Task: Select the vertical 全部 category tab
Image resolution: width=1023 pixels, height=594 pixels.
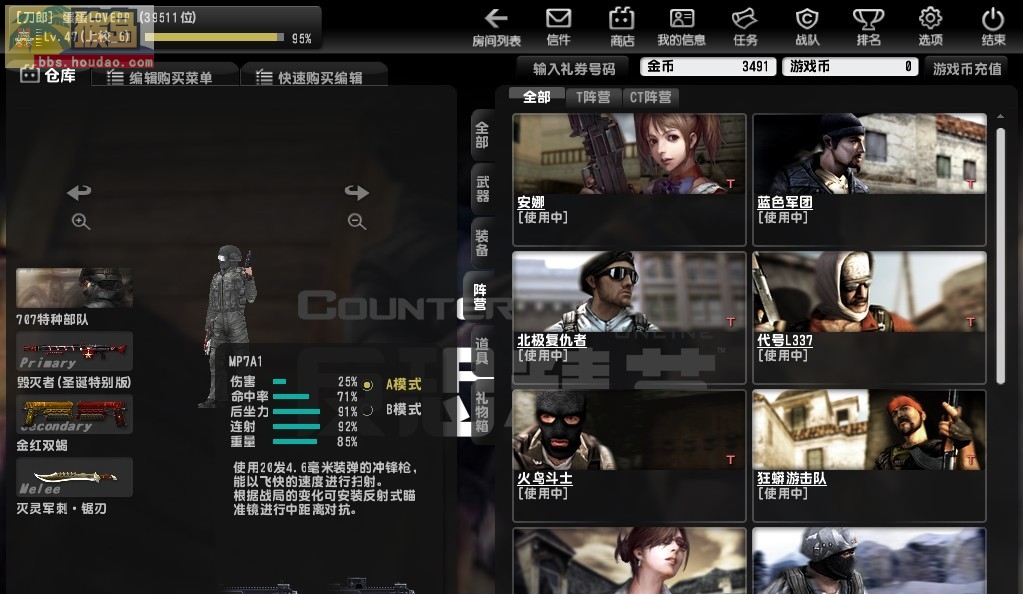Action: [482, 135]
